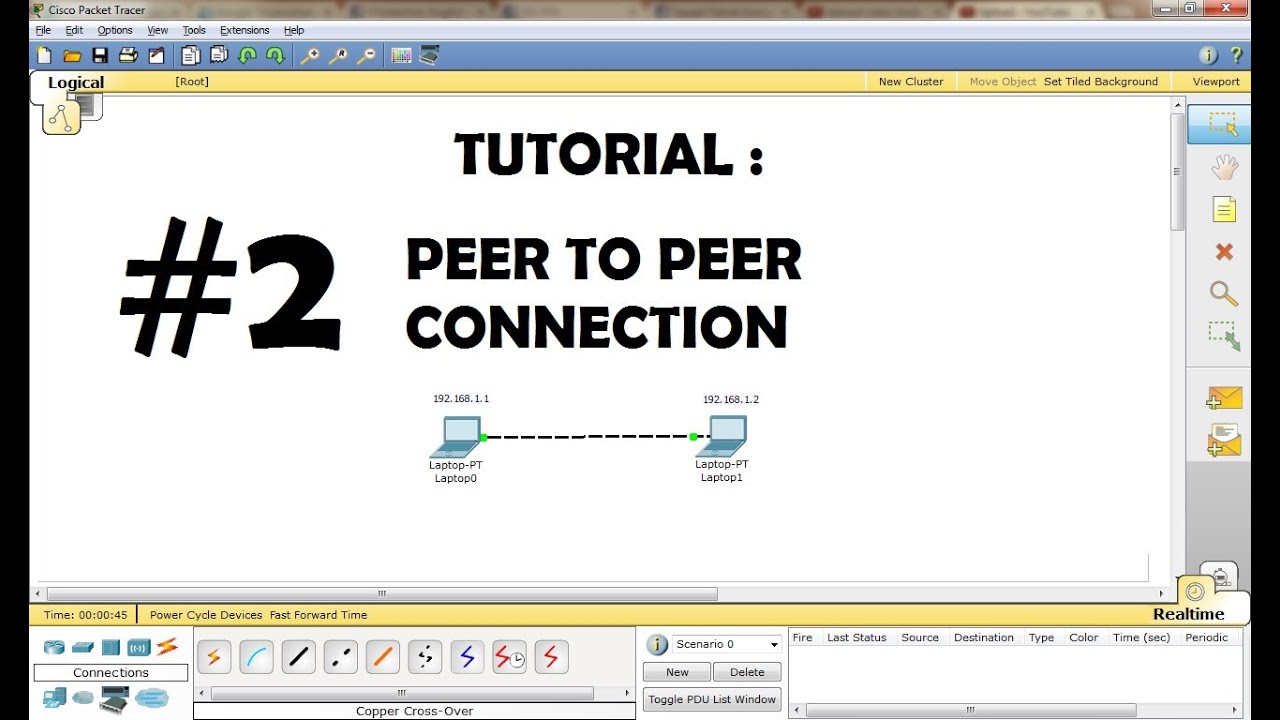The image size is (1280, 720).
Task: Click the scenario Delete button
Action: point(747,672)
